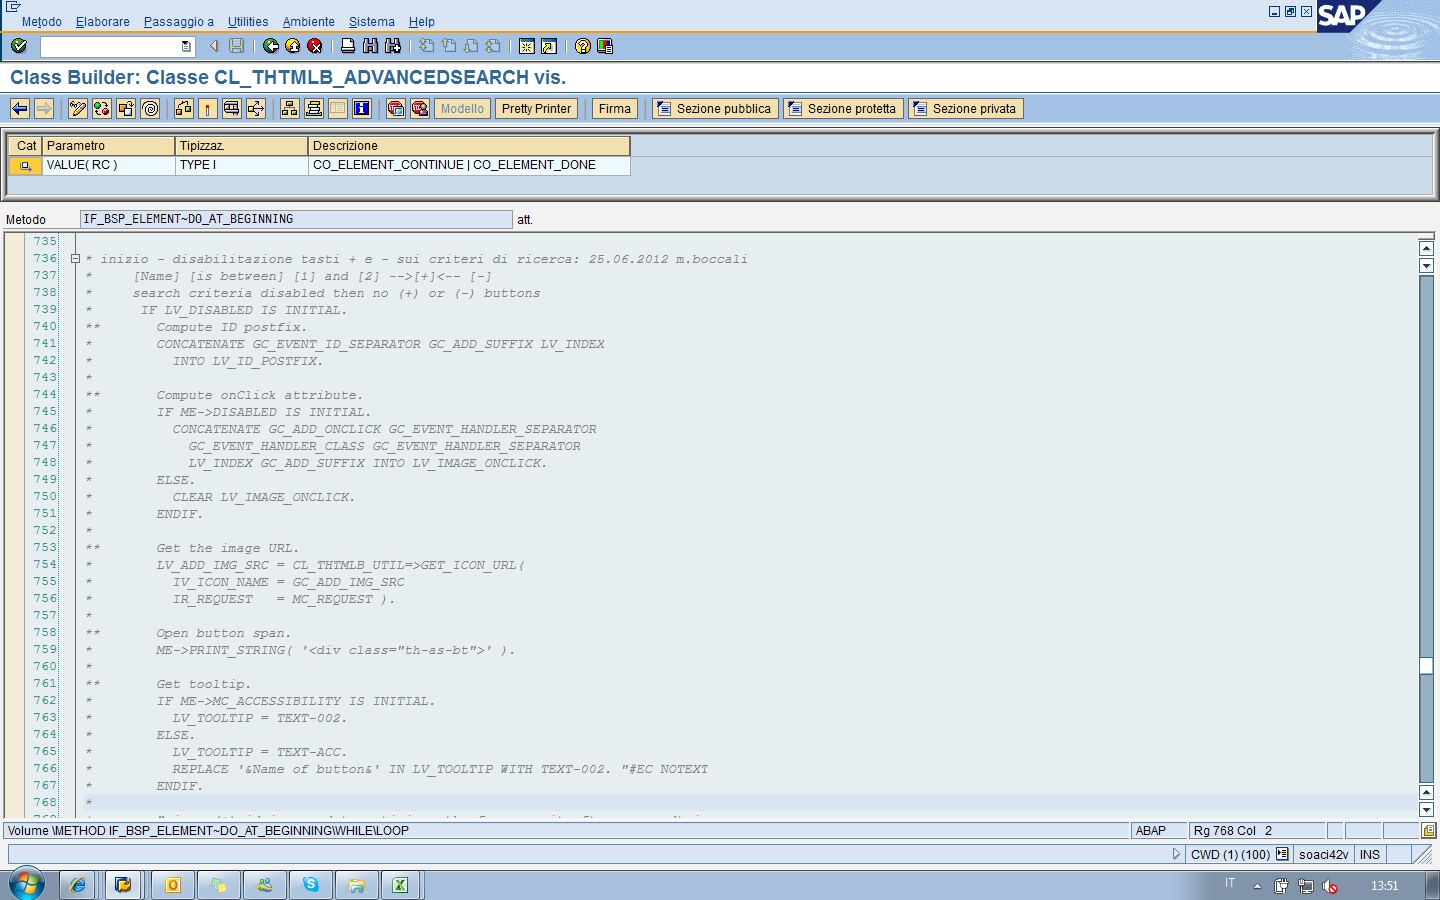
Task: Go back using the green Back arrow icon
Action: point(268,45)
